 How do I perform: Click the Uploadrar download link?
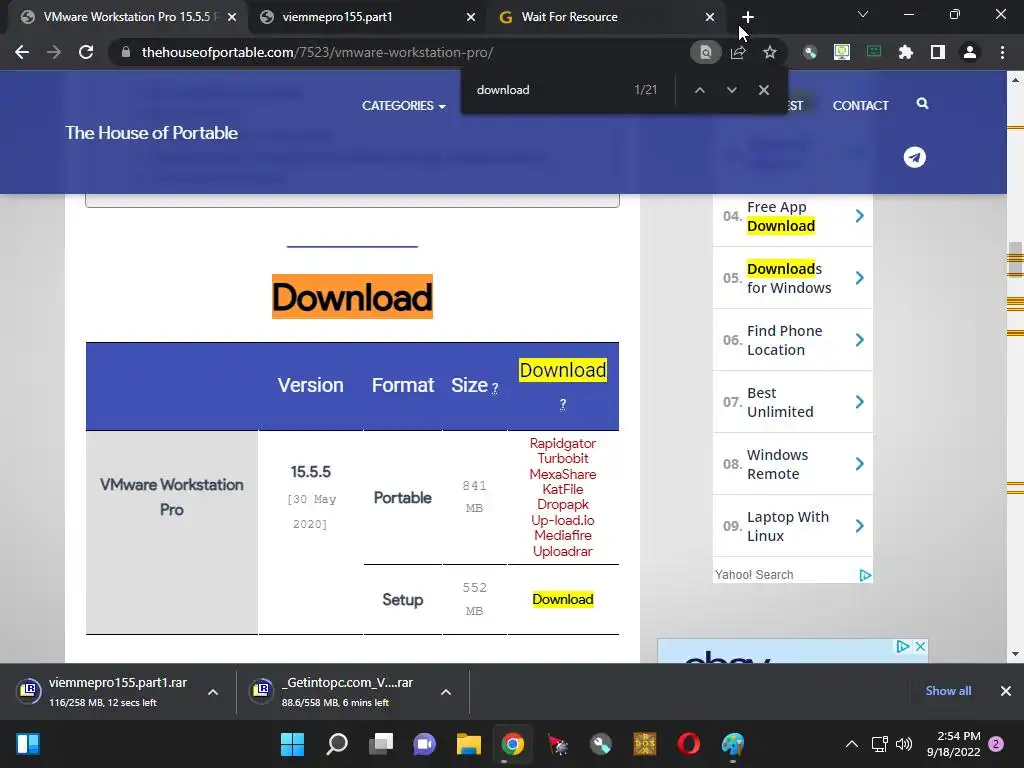pyautogui.click(x=562, y=551)
